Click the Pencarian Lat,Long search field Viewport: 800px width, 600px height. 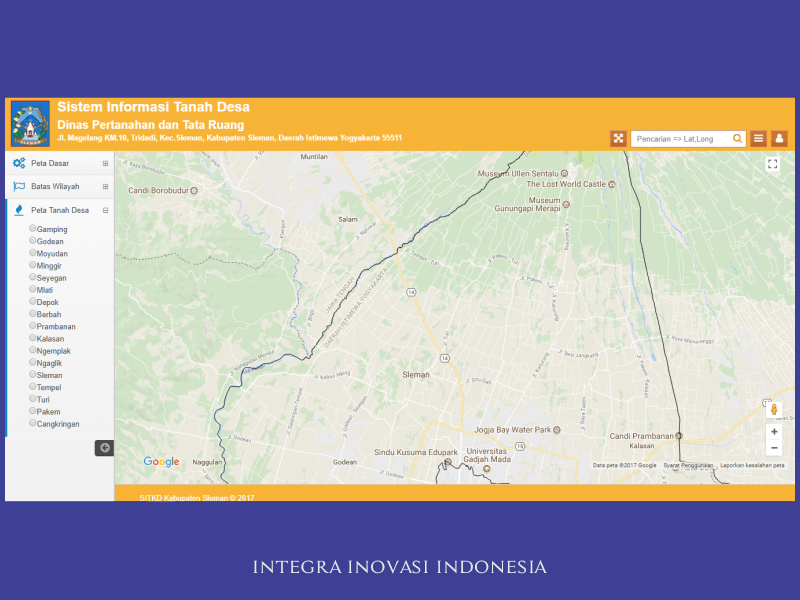pyautogui.click(x=682, y=139)
